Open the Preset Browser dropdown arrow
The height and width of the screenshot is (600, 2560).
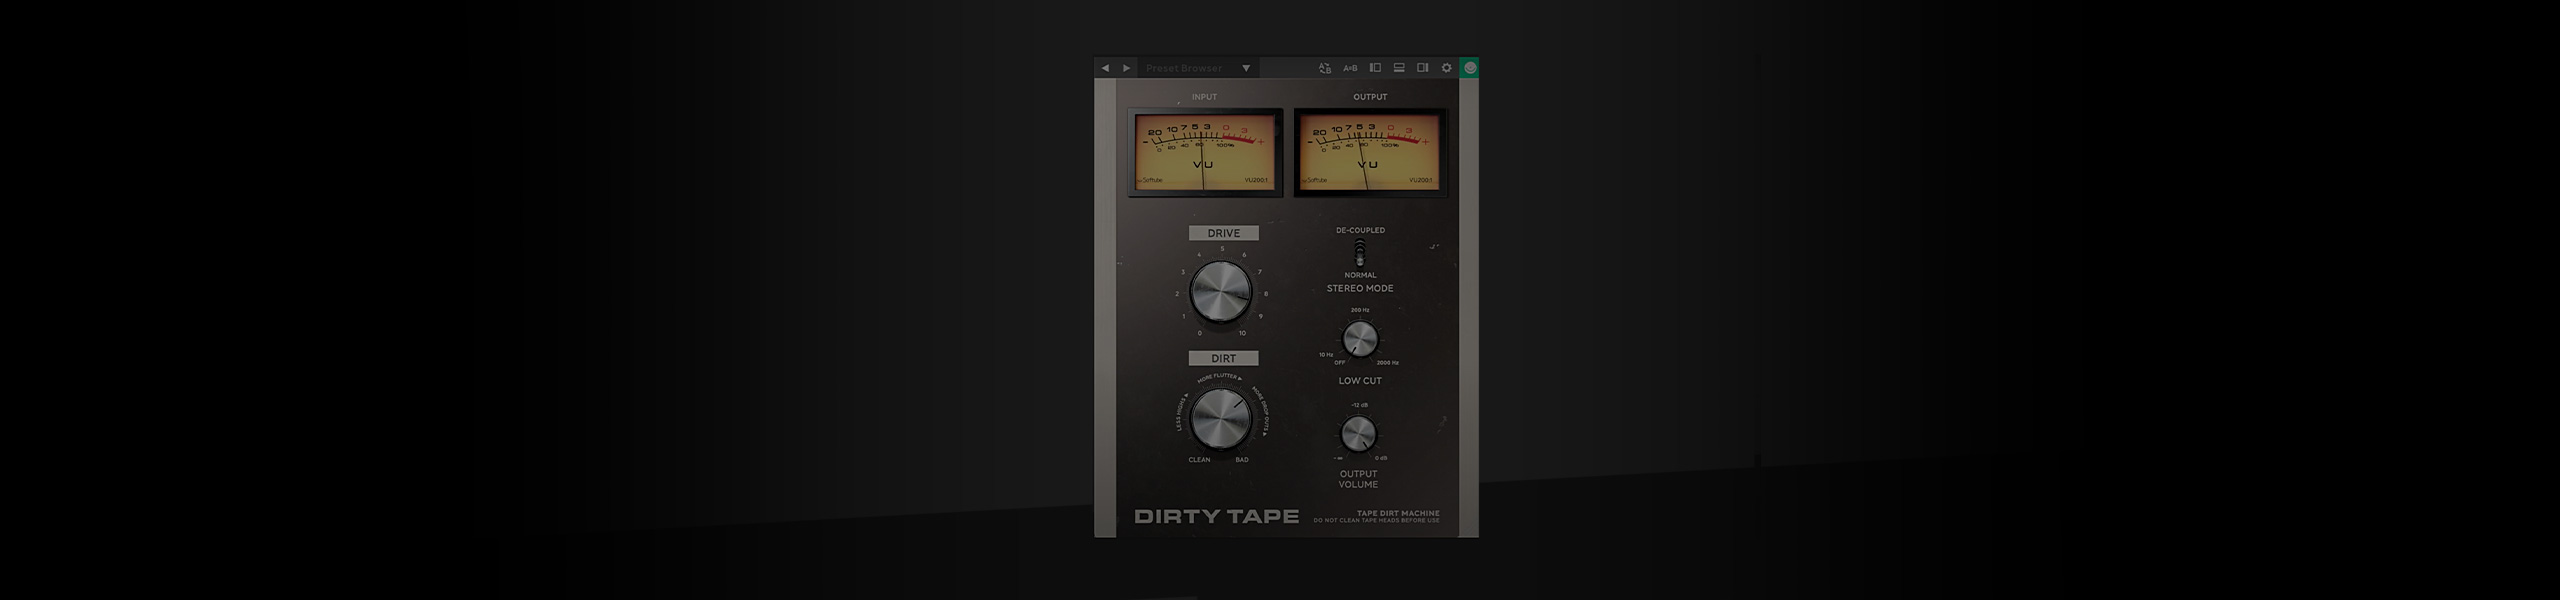1246,68
